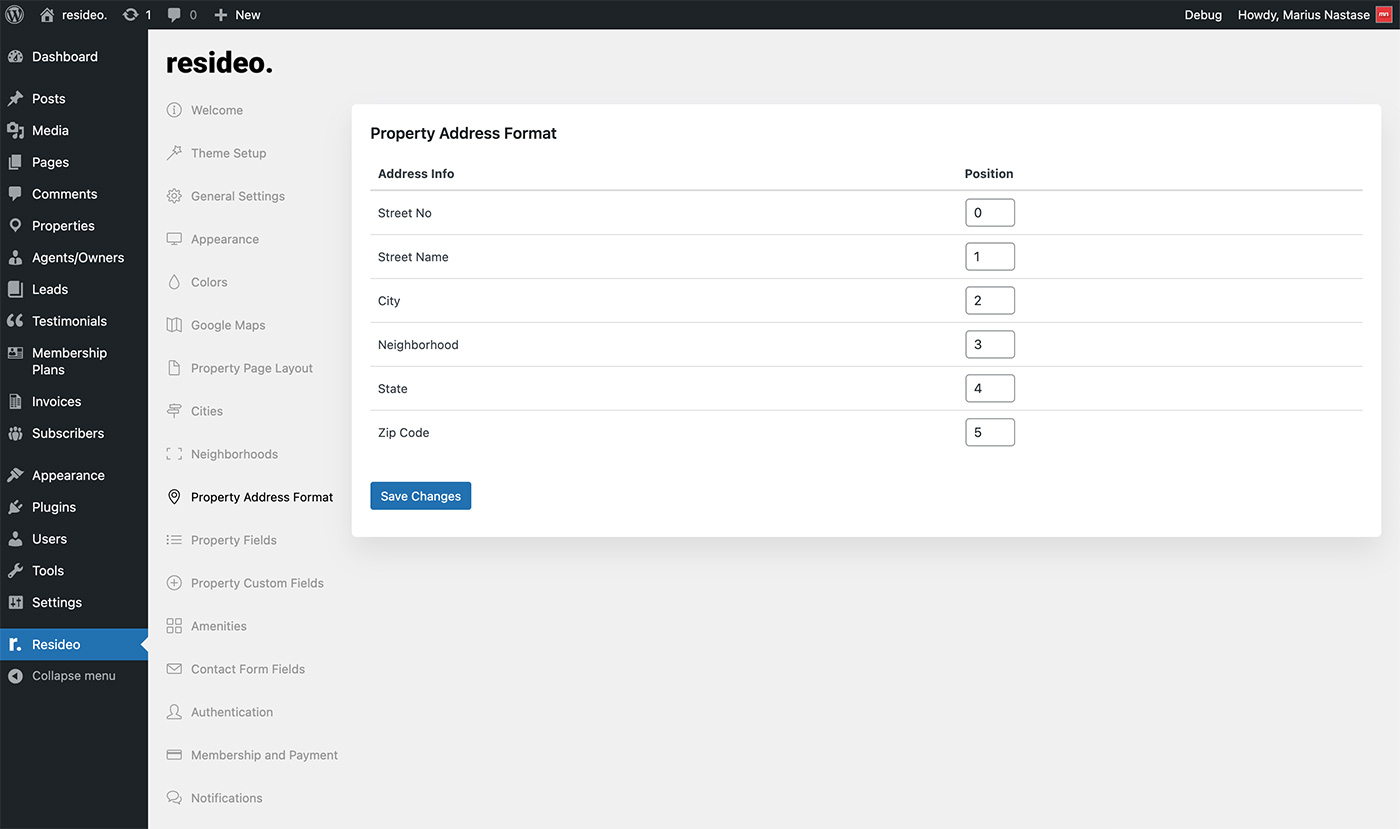
Task: Click the WordPress logo icon
Action: tap(15, 15)
